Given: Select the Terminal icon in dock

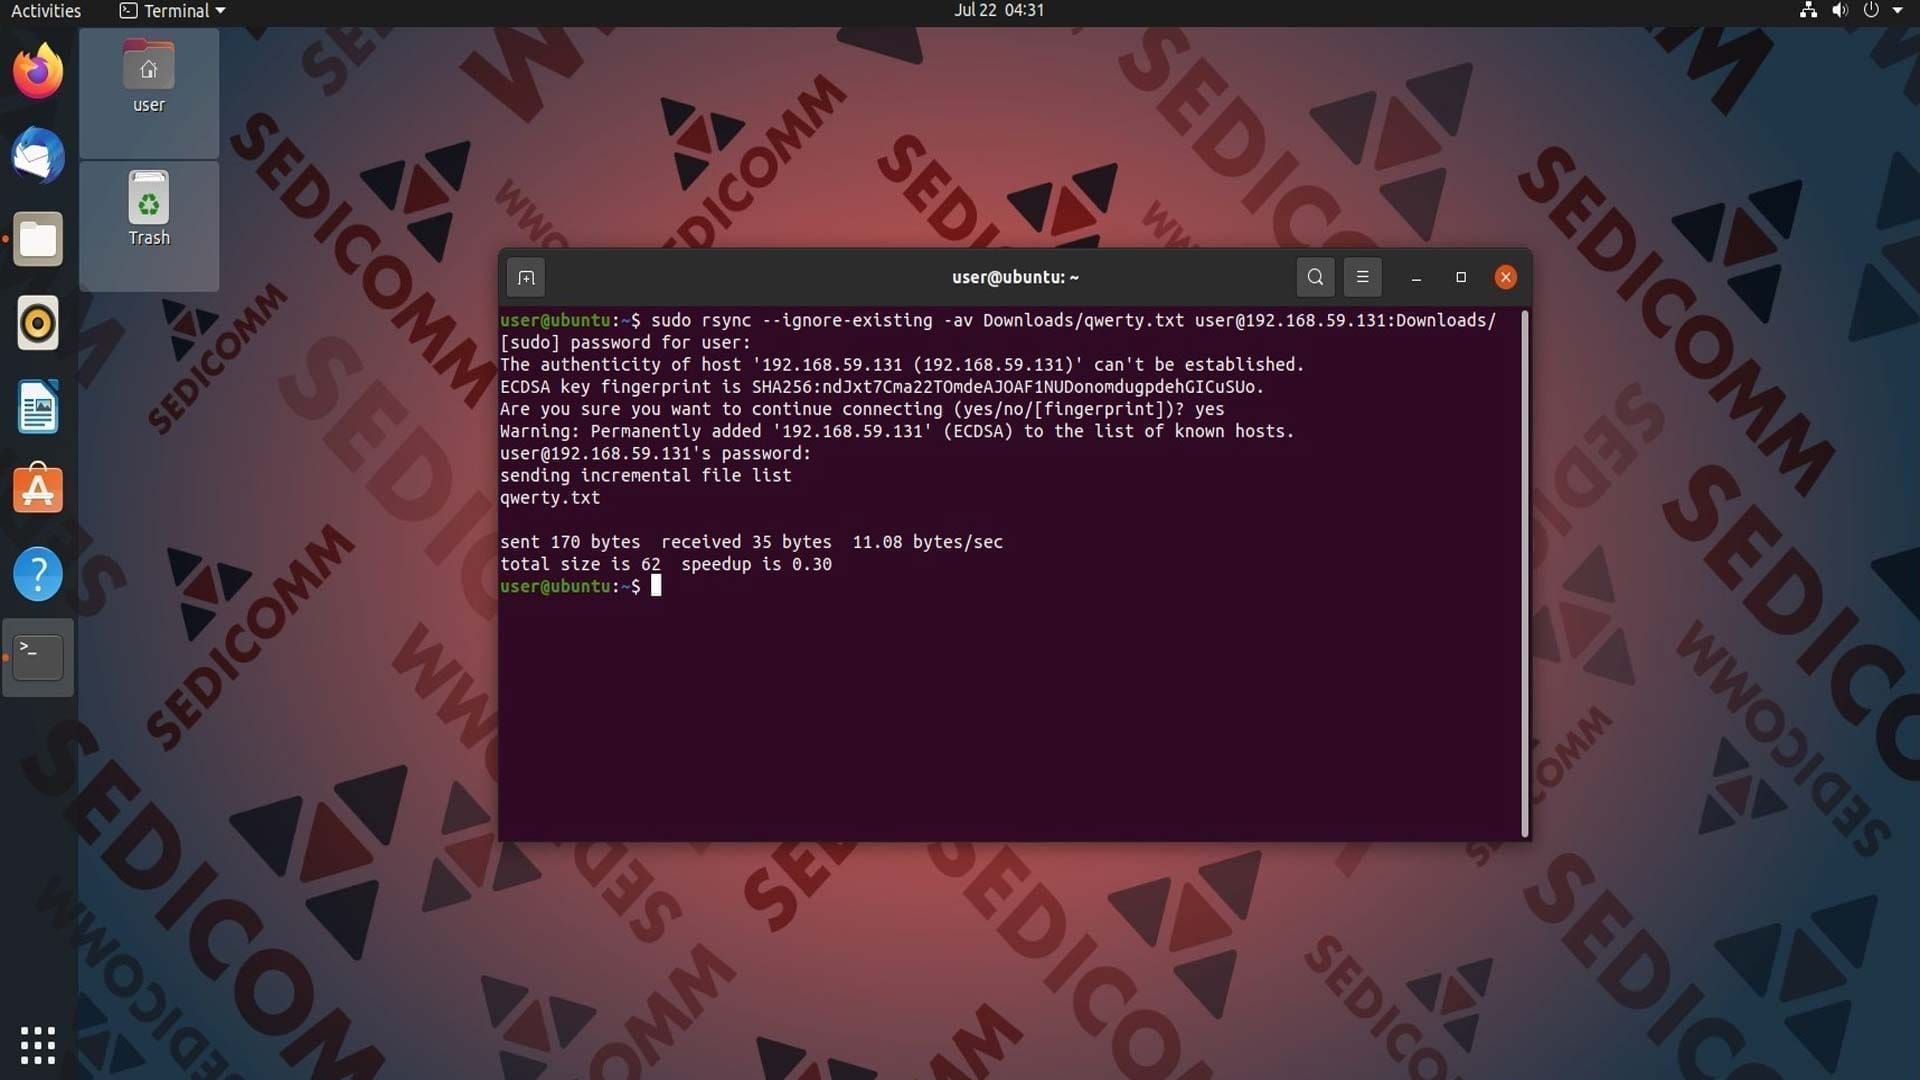Looking at the screenshot, I should point(38,657).
